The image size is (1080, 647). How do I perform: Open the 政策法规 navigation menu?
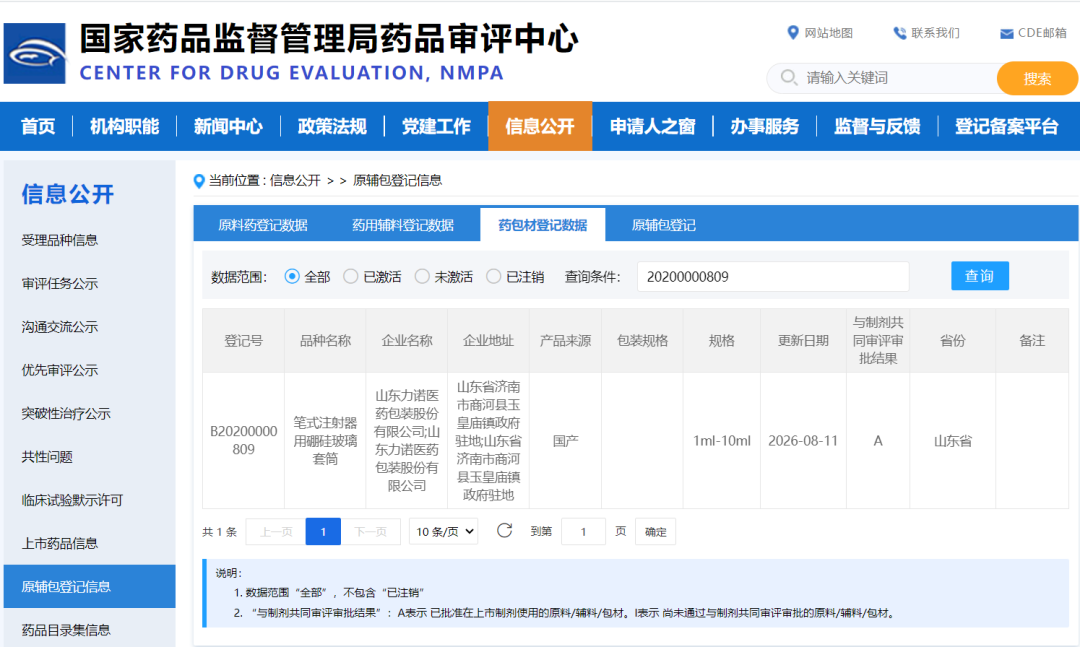pos(332,126)
